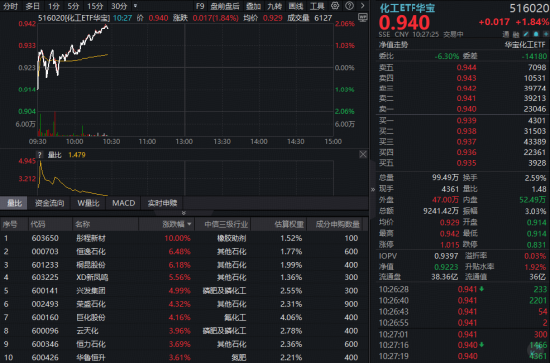550x363 pixels.
Task: Select the 5分 period
Action: (x=73, y=6)
